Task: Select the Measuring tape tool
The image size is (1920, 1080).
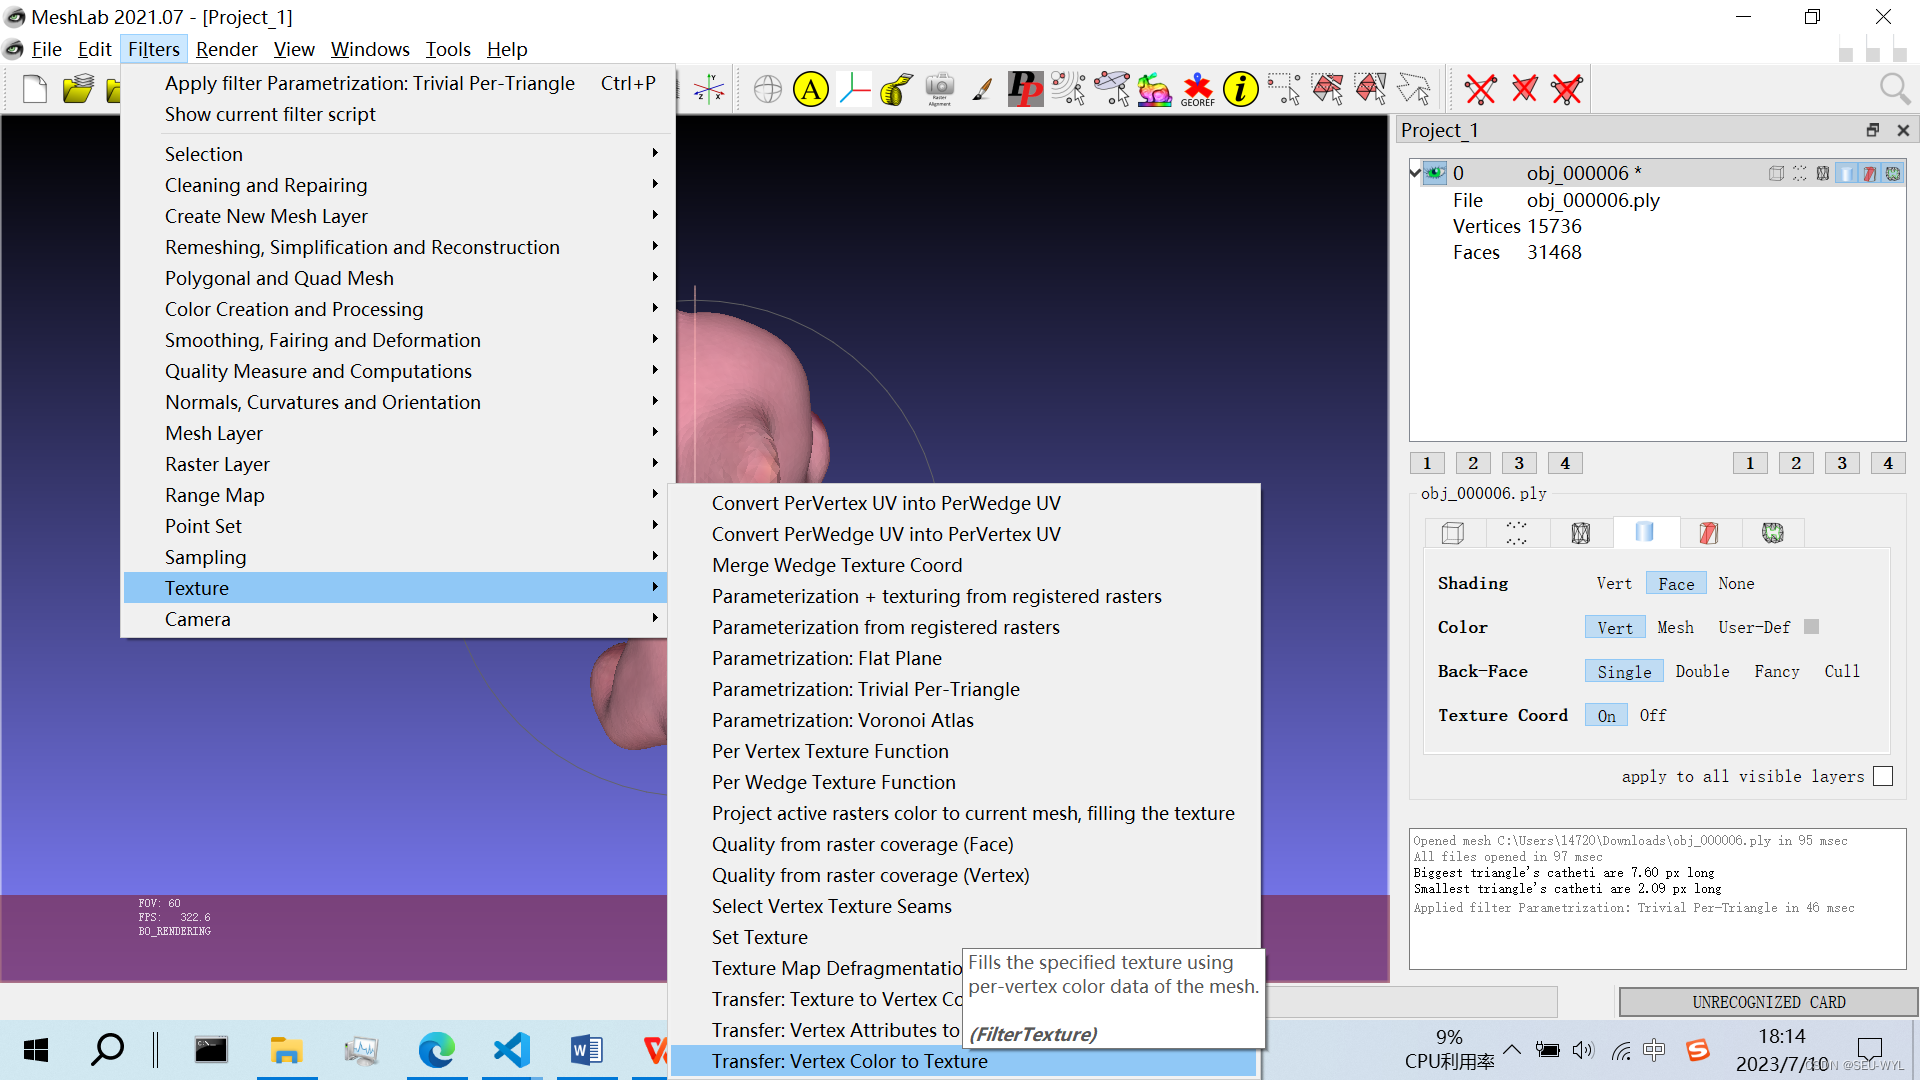Action: click(x=897, y=89)
